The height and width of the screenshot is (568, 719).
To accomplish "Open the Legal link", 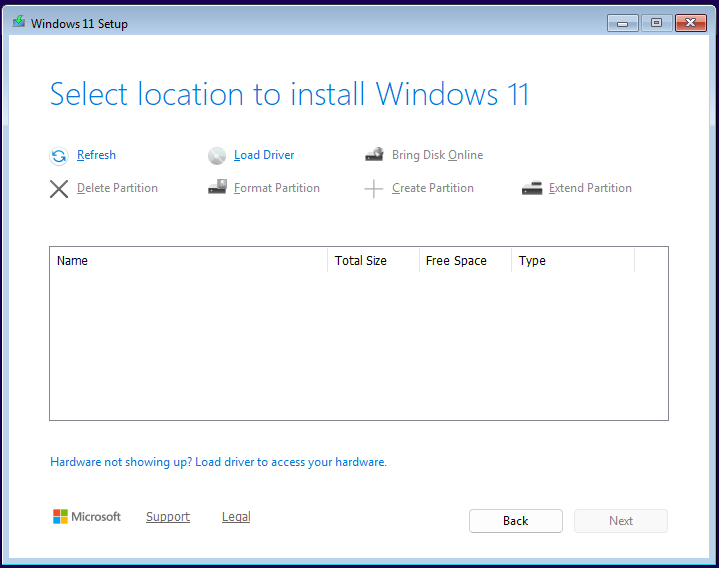I will (x=236, y=517).
